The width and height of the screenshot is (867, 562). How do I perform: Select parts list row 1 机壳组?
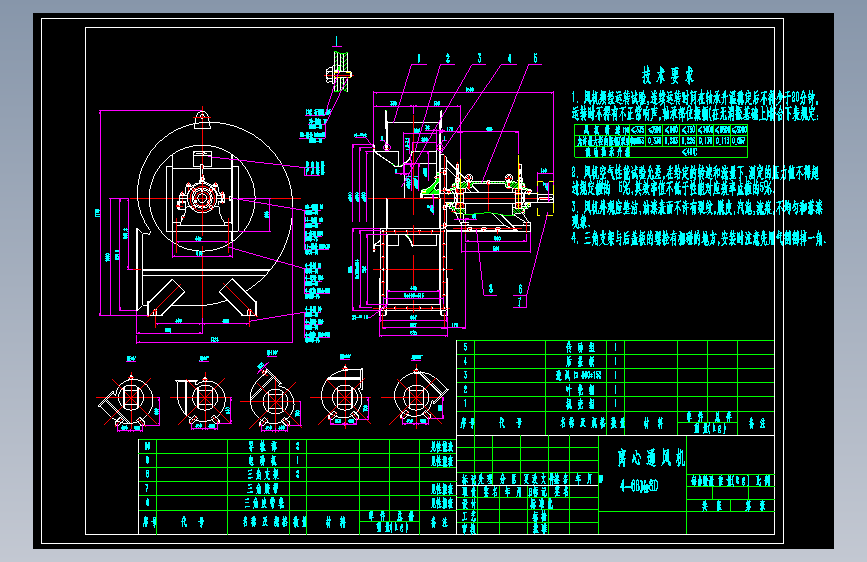tap(615, 403)
